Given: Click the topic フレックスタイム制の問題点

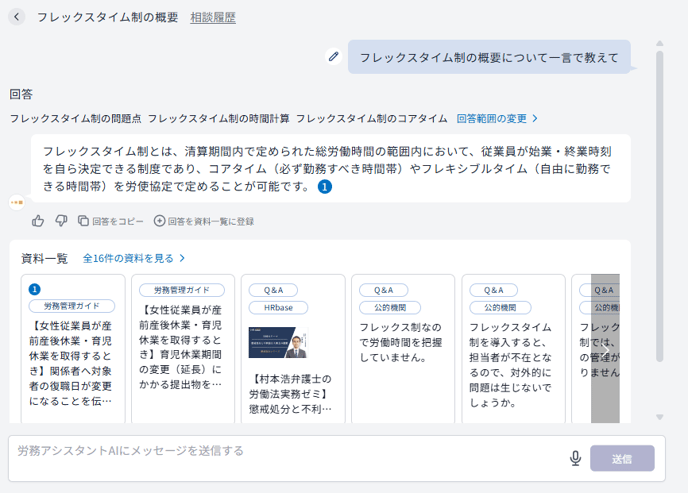Looking at the screenshot, I should pyautogui.click(x=75, y=118).
